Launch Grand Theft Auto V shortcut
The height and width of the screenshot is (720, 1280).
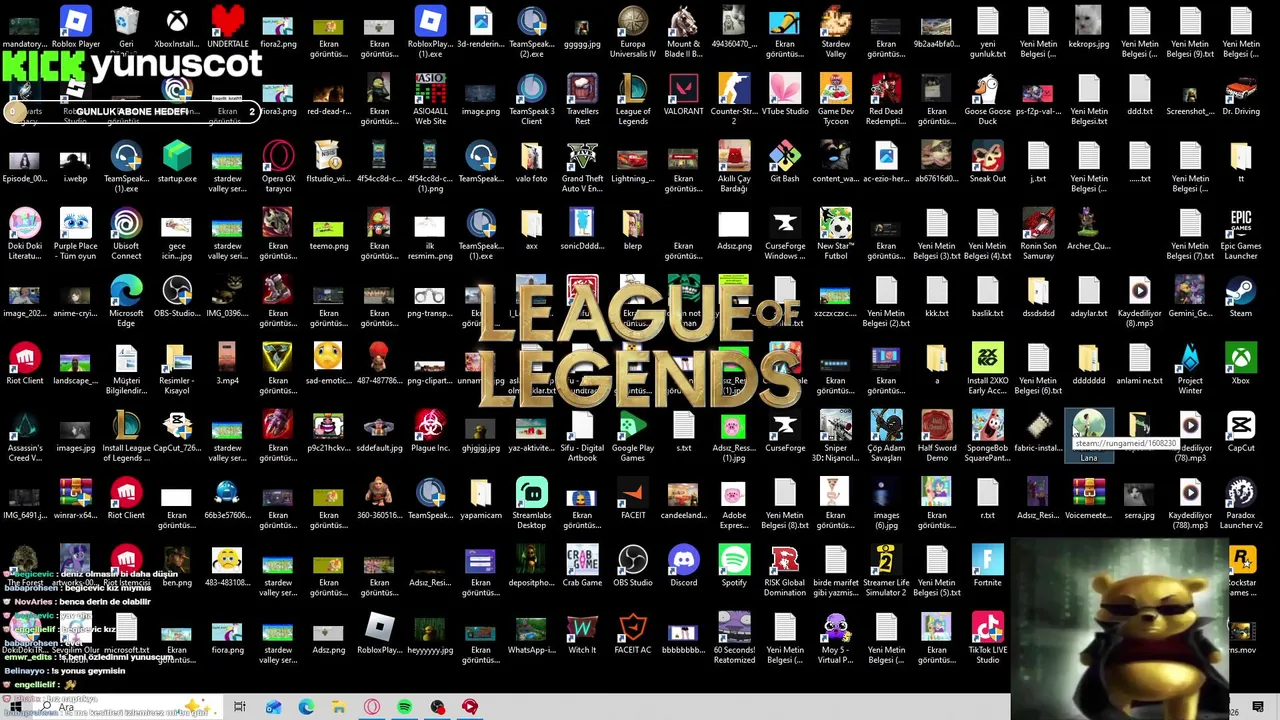(582, 166)
